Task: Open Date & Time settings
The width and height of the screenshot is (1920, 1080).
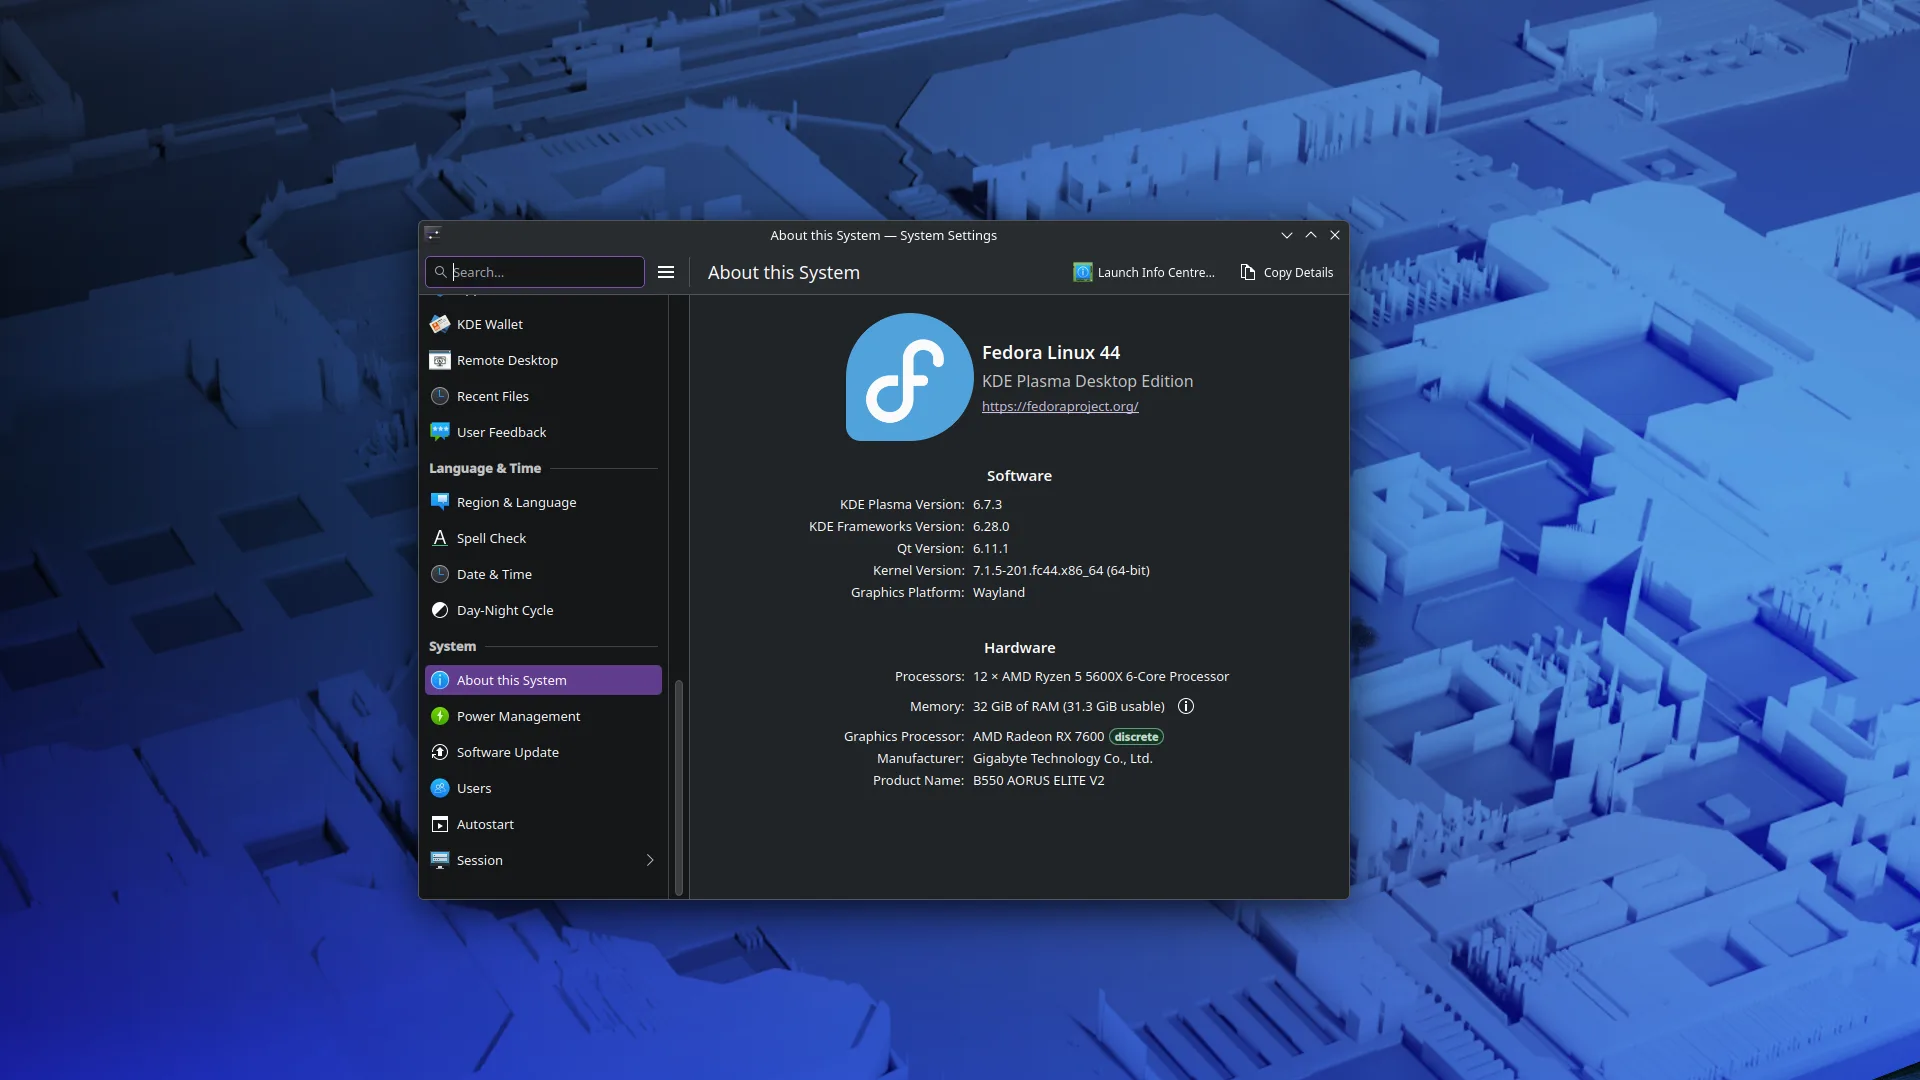Action: tap(543, 574)
